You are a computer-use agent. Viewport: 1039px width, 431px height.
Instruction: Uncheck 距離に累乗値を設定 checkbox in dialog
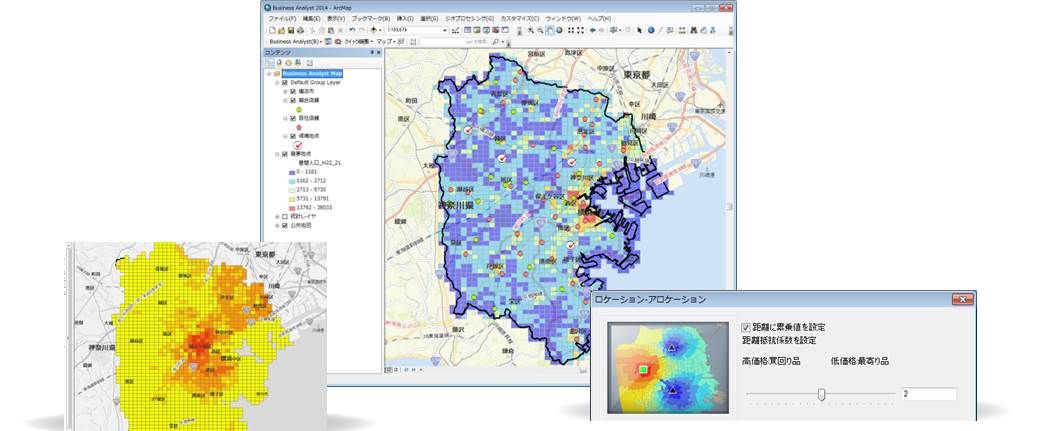click(x=746, y=328)
